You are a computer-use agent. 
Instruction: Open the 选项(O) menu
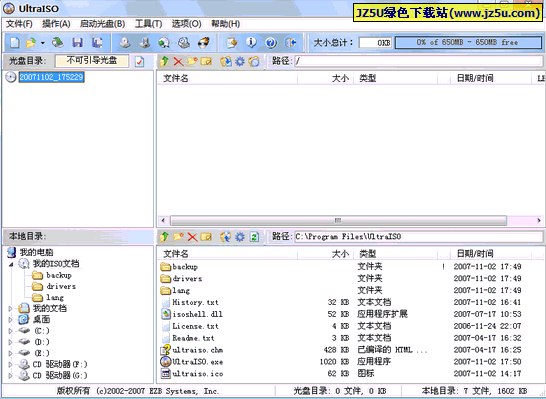[x=186, y=24]
